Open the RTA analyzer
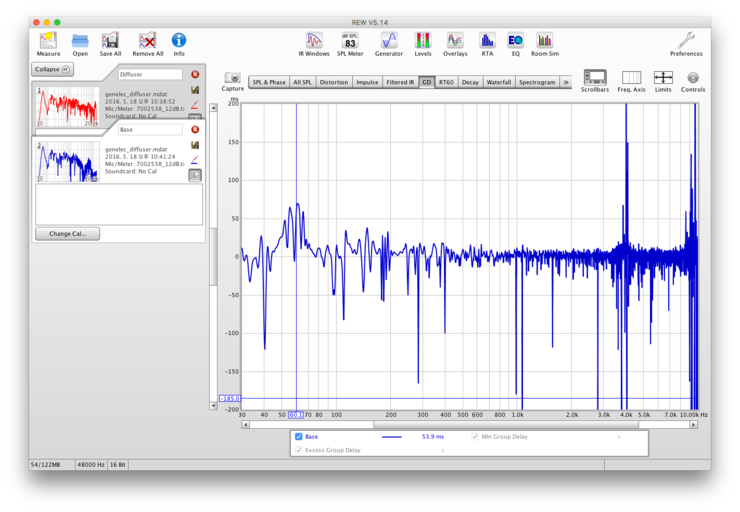The height and width of the screenshot is (512, 740). 487,42
